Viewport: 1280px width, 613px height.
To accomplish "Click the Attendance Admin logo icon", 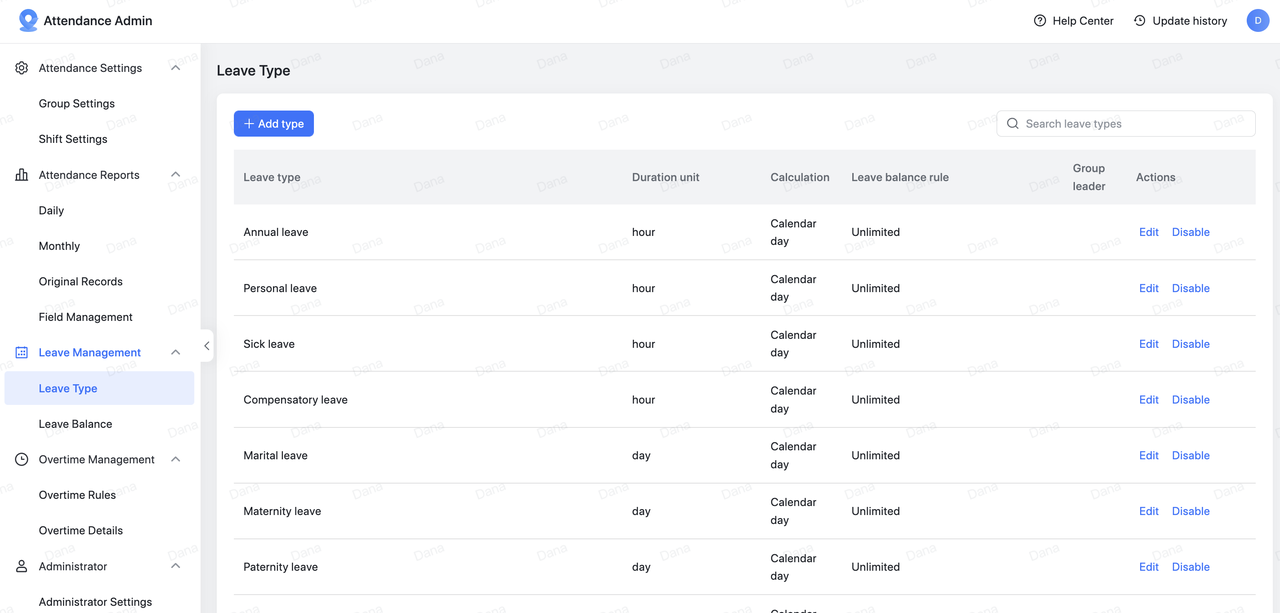I will click(28, 21).
